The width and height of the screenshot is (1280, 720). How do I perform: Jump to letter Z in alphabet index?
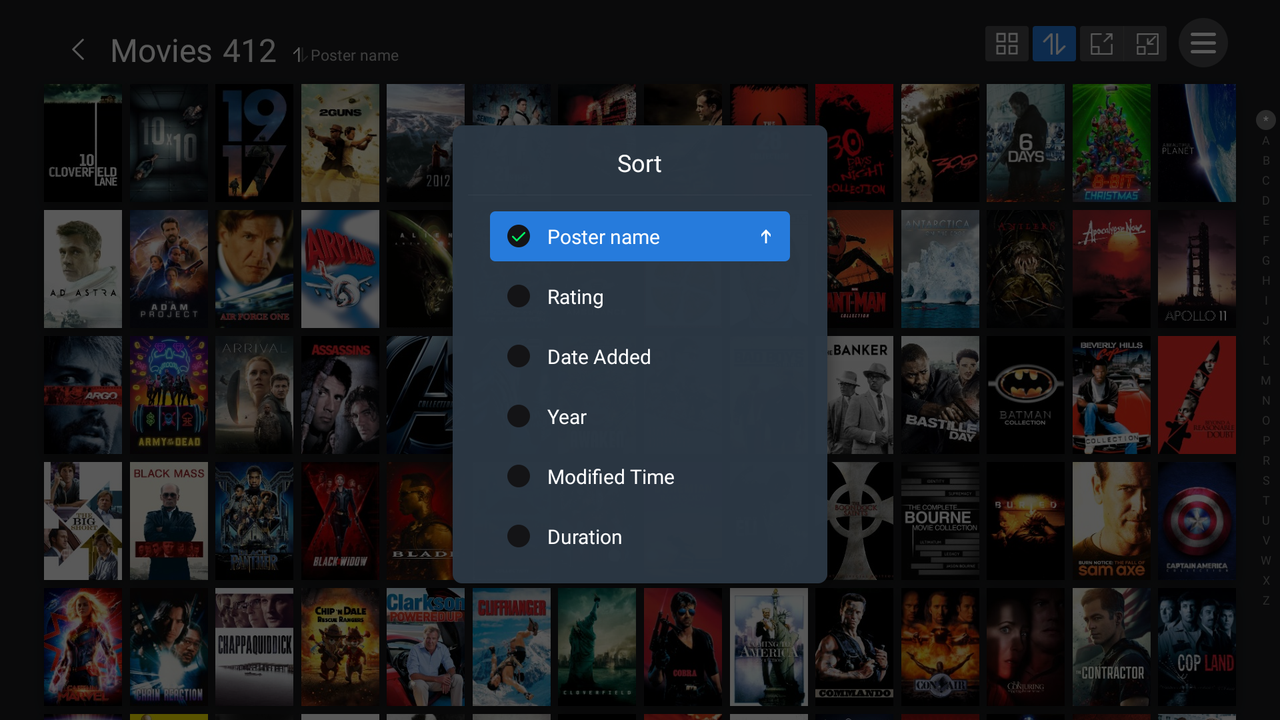tap(1266, 600)
